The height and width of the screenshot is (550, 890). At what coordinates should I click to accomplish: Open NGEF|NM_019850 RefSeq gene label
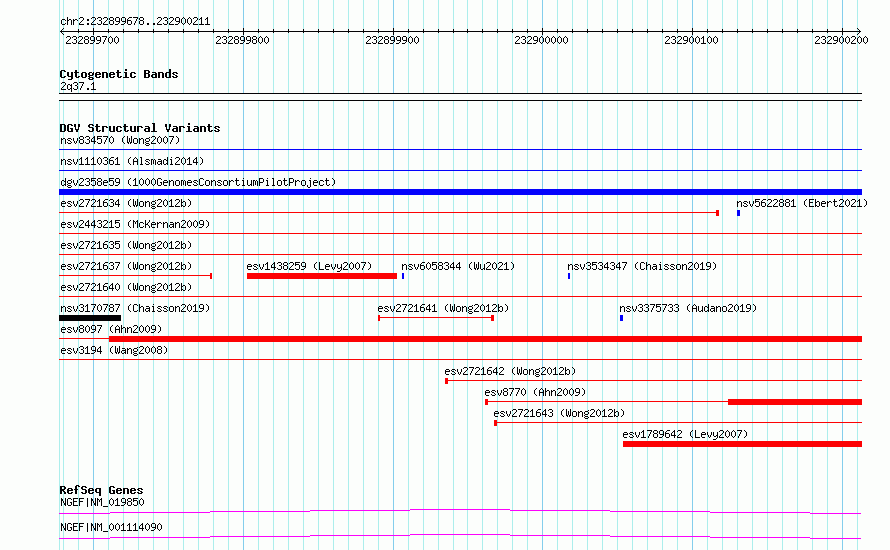(x=102, y=502)
